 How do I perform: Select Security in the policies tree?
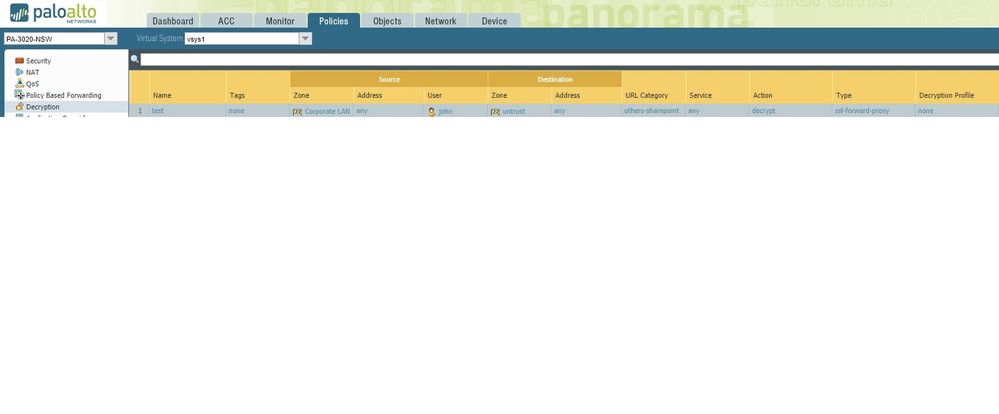[x=38, y=61]
